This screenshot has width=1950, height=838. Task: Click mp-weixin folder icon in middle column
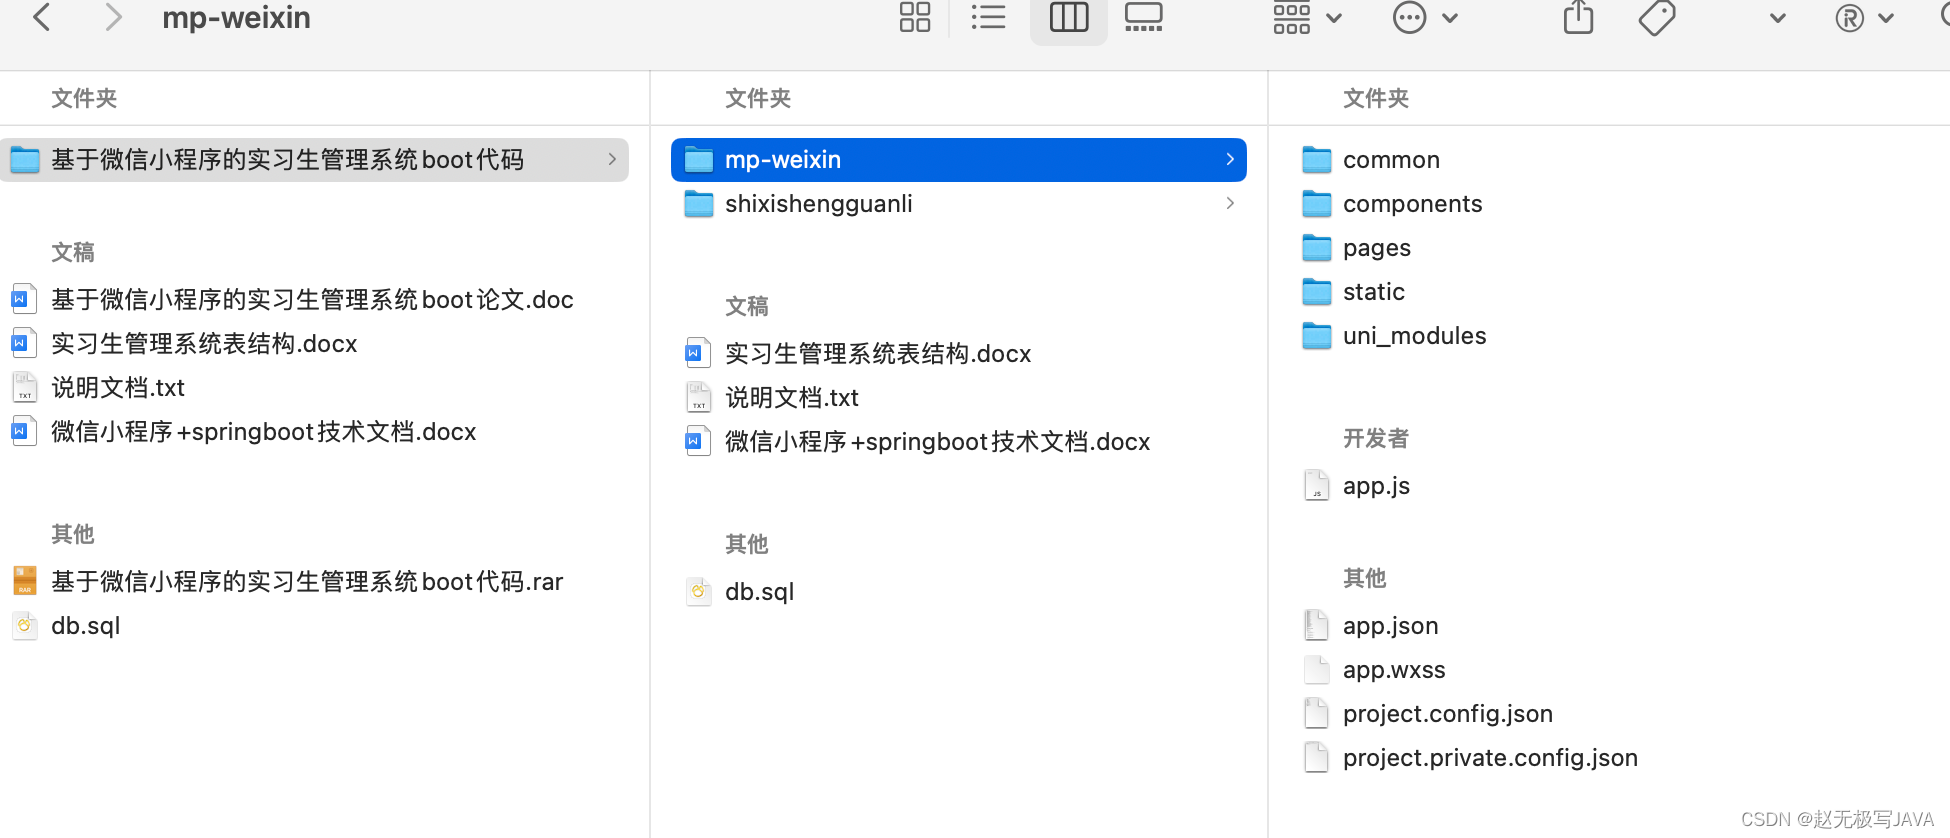699,160
